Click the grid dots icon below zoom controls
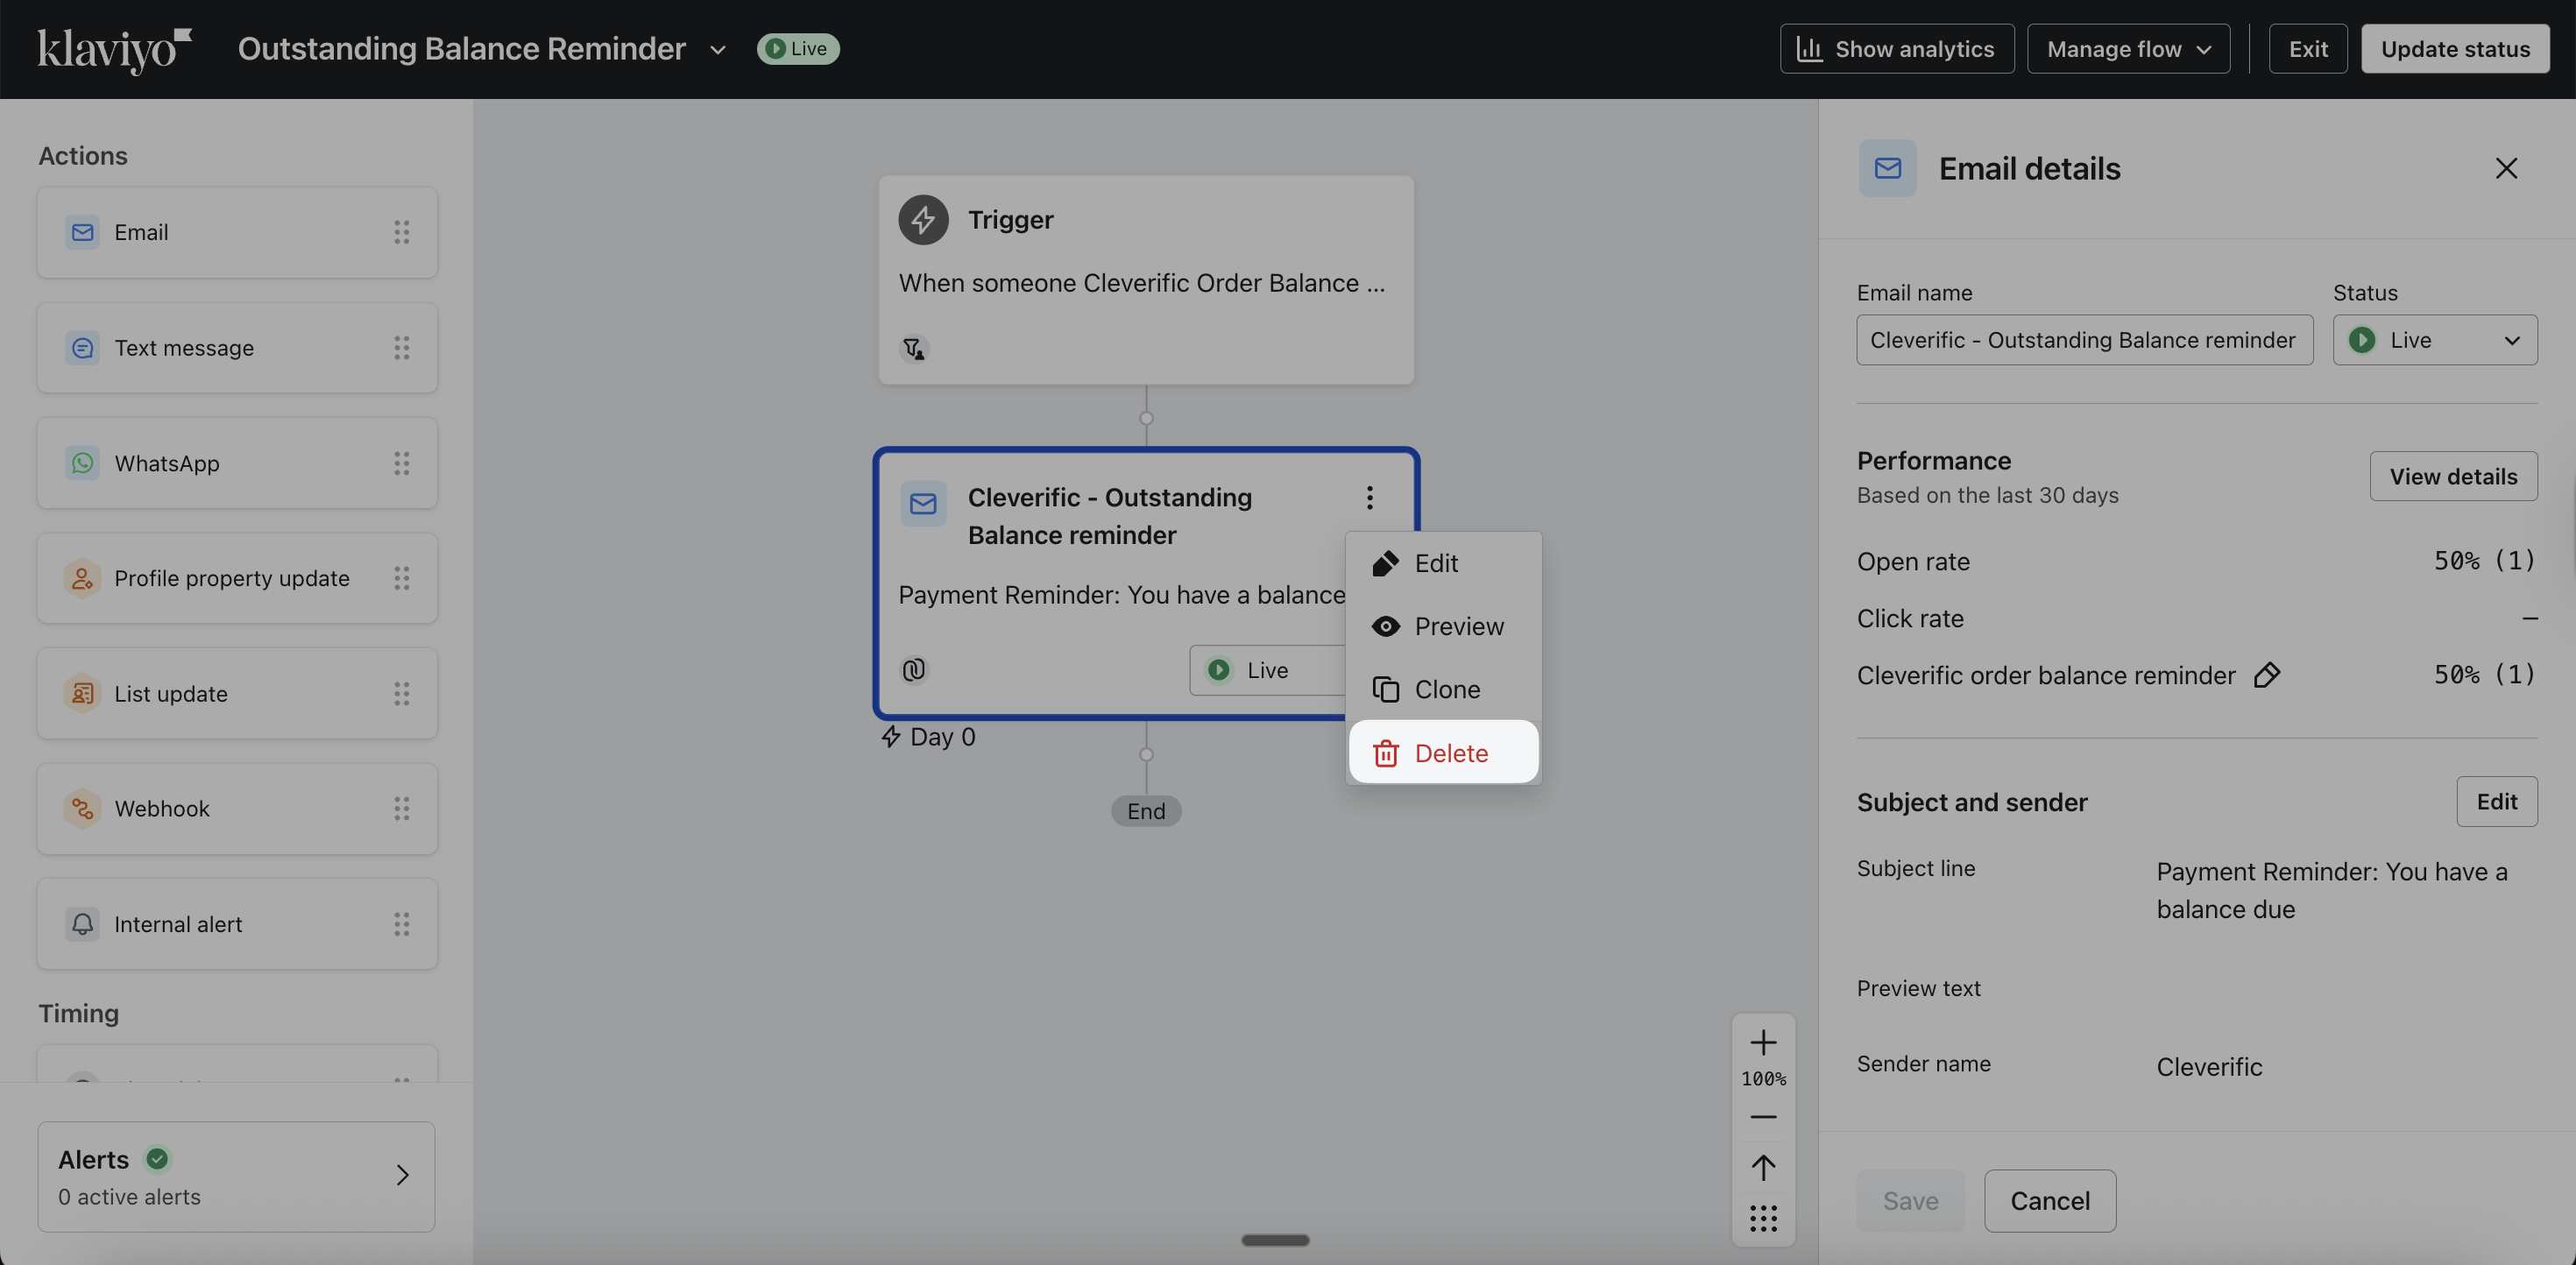The image size is (2576, 1265). point(1763,1218)
